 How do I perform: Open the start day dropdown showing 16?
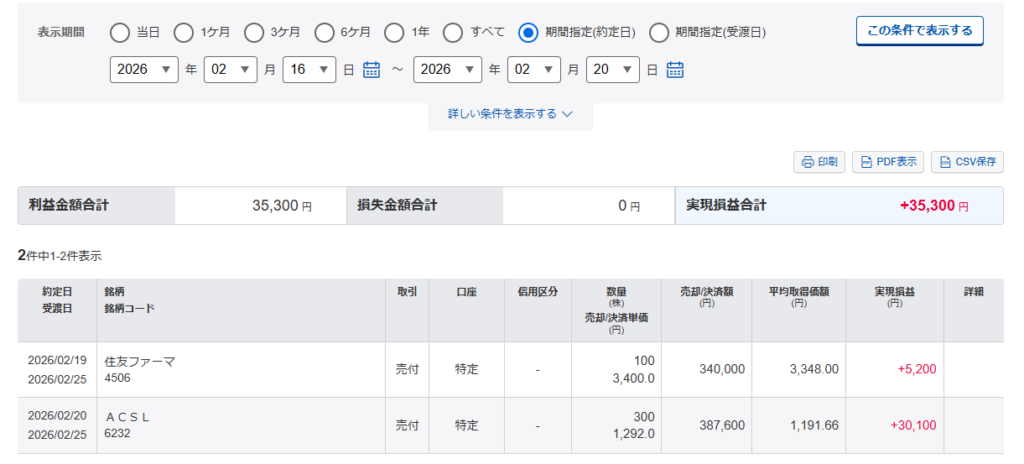coord(309,70)
